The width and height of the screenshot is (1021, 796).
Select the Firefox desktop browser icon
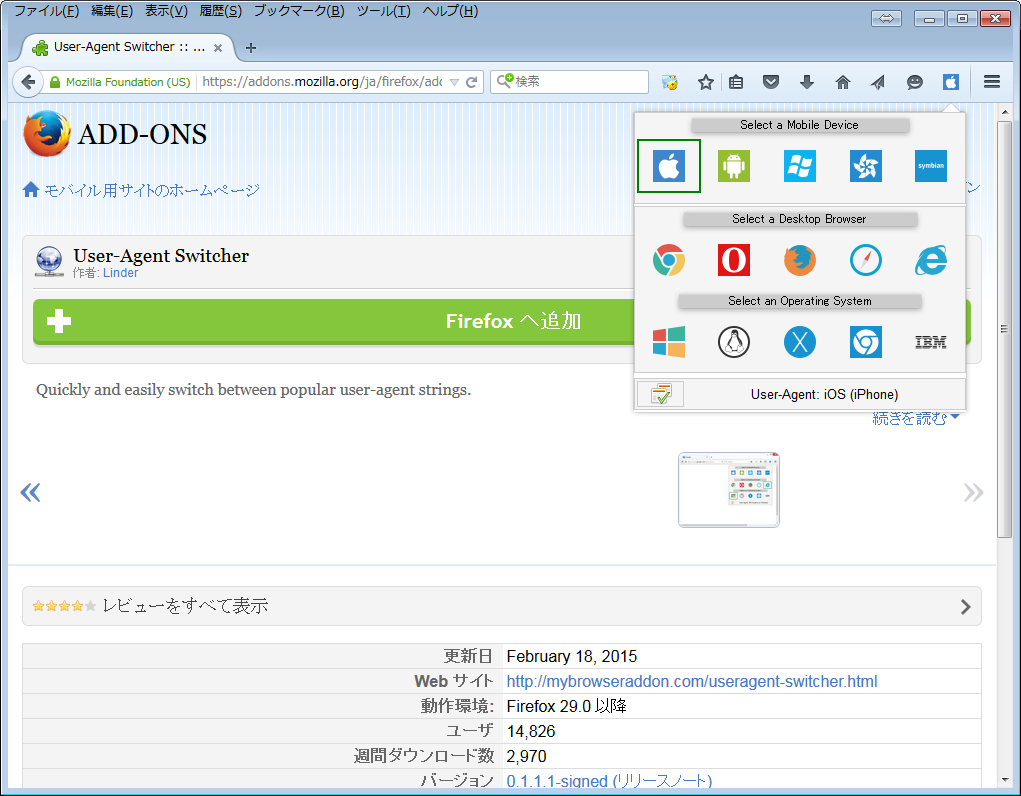(800, 261)
